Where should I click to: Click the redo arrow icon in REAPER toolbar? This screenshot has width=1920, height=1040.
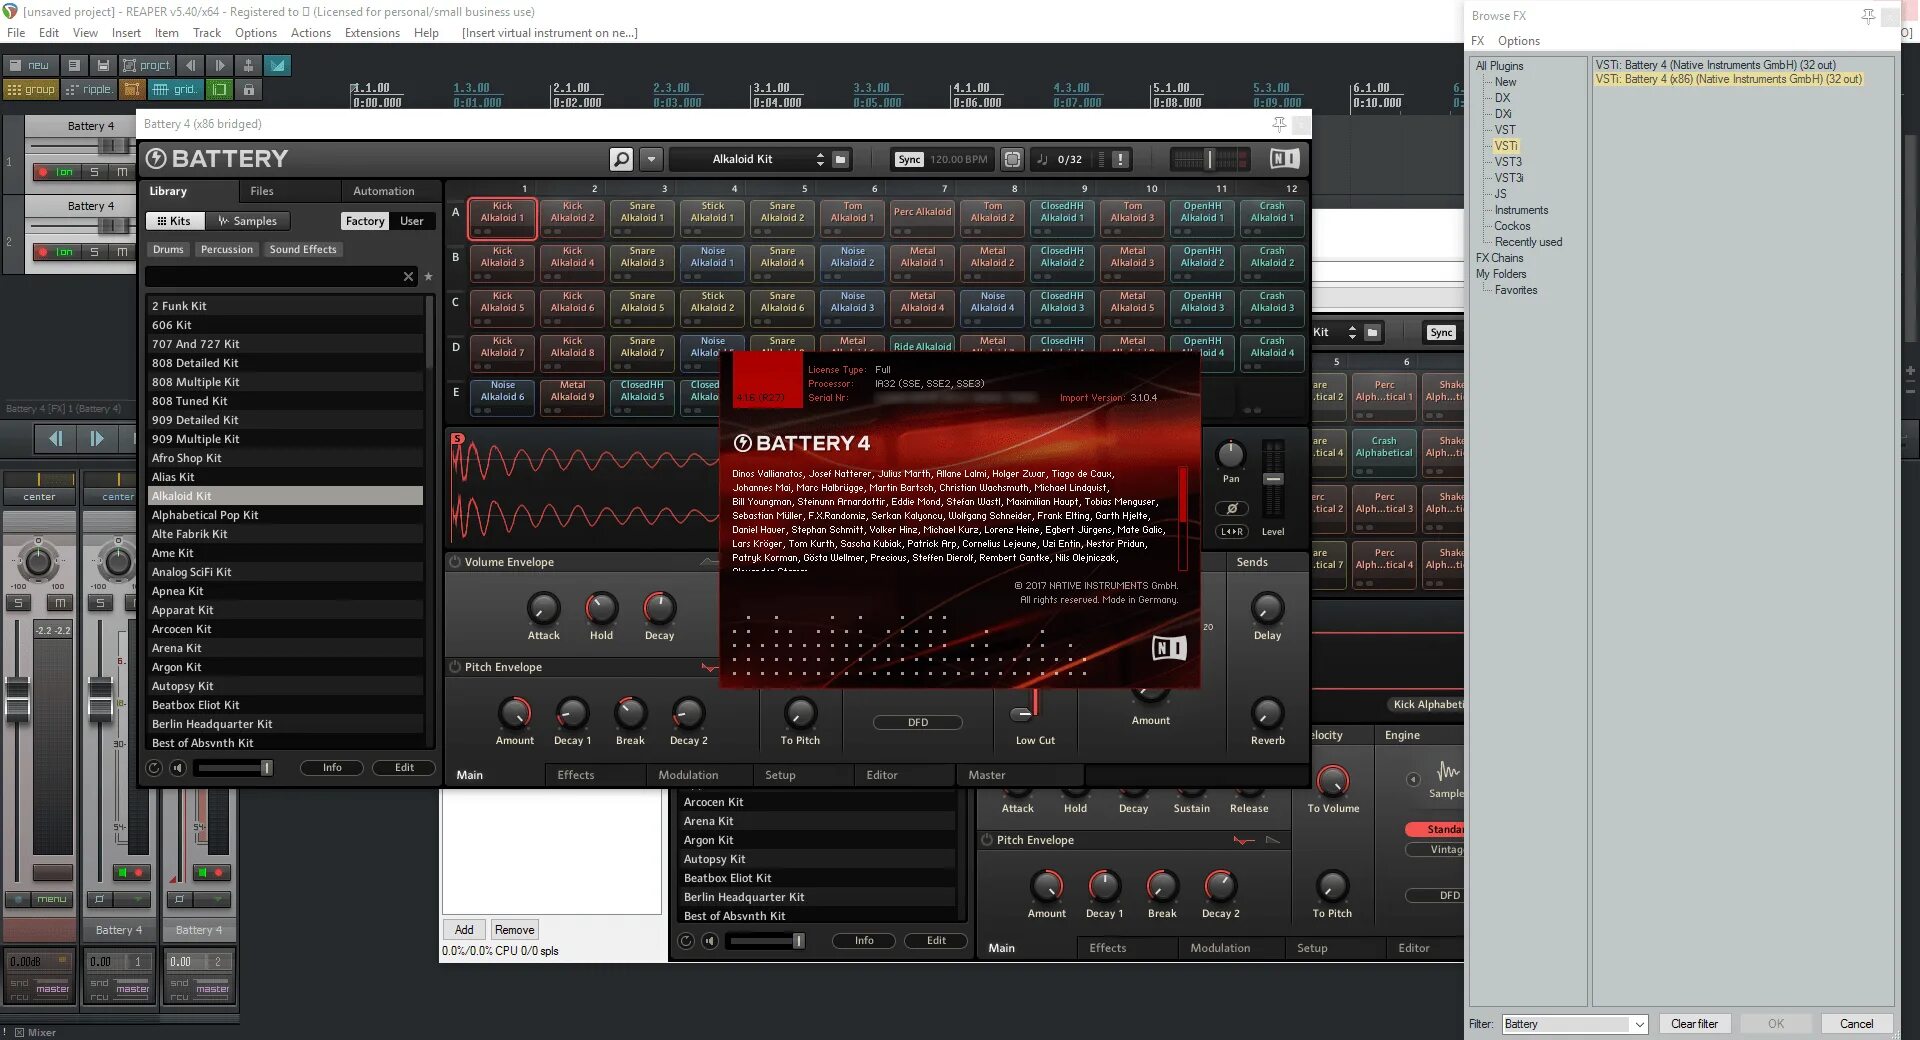(219, 65)
